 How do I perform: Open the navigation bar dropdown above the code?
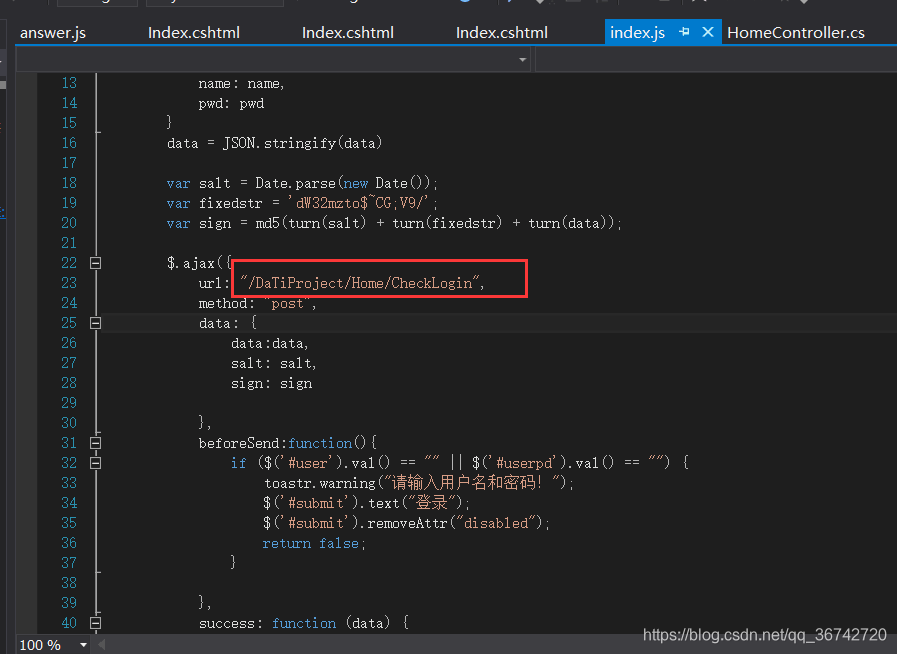pyautogui.click(x=522, y=60)
